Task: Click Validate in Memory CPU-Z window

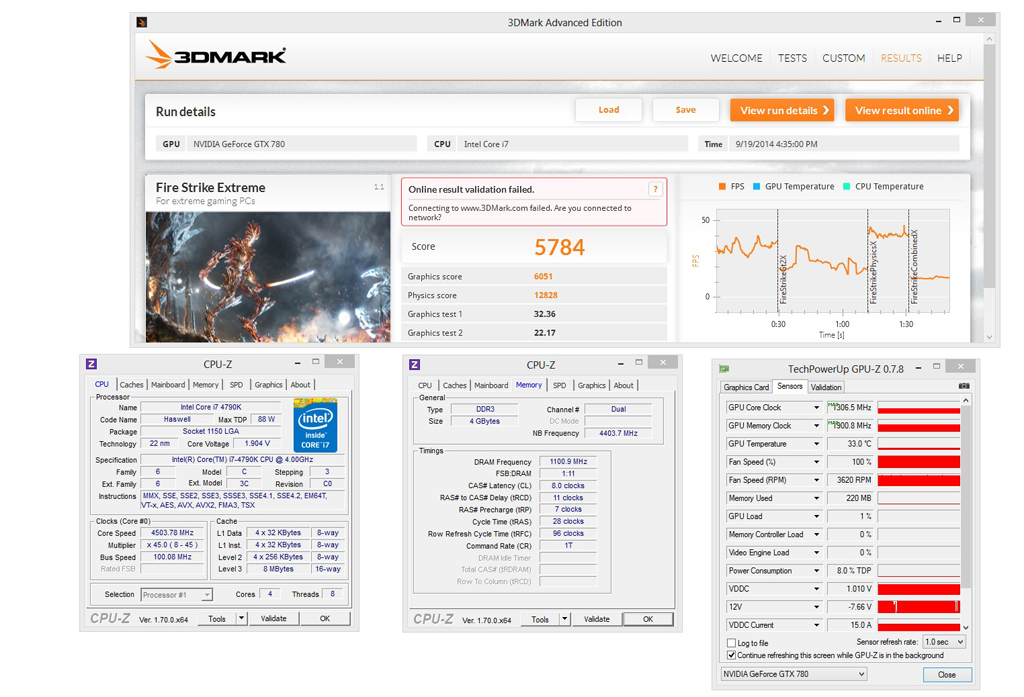Action: pyautogui.click(x=597, y=619)
